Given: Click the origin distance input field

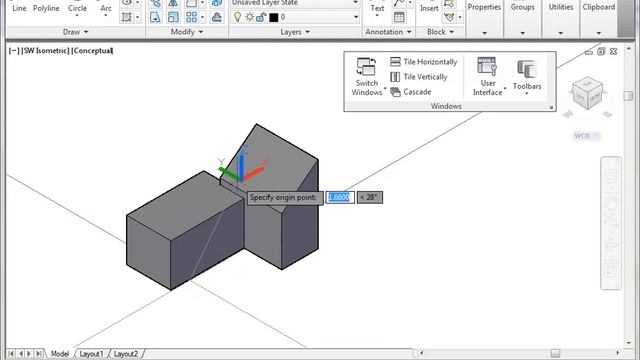Looking at the screenshot, I should coord(340,198).
